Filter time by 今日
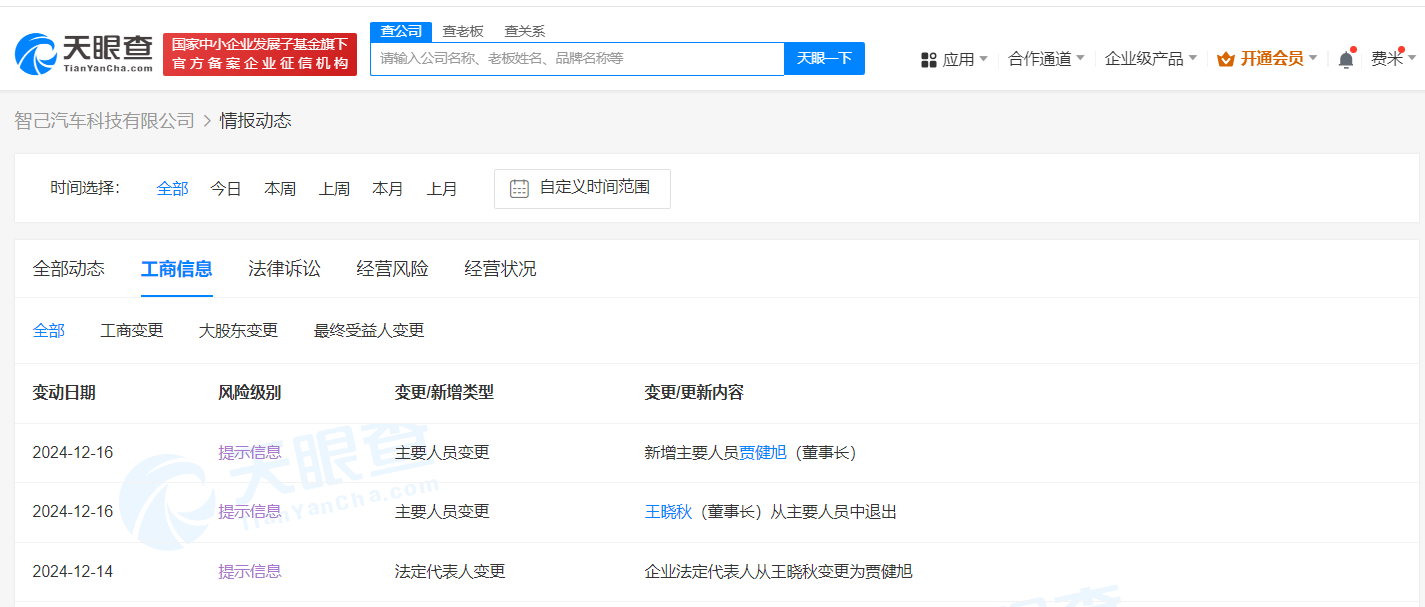 pos(226,188)
